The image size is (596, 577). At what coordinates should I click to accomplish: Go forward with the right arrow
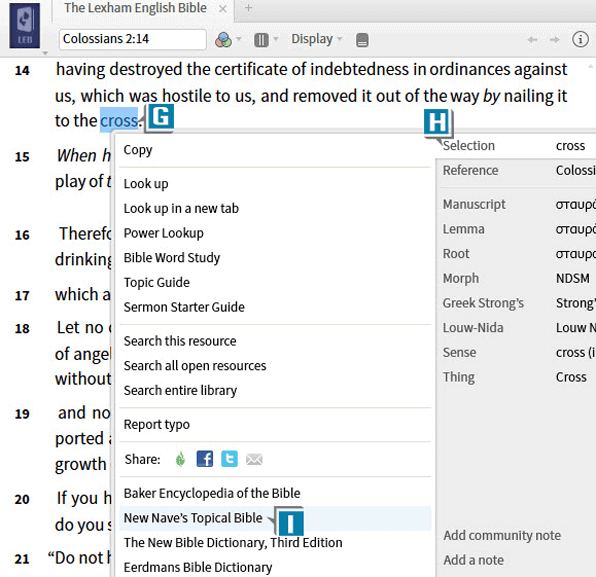[x=555, y=40]
